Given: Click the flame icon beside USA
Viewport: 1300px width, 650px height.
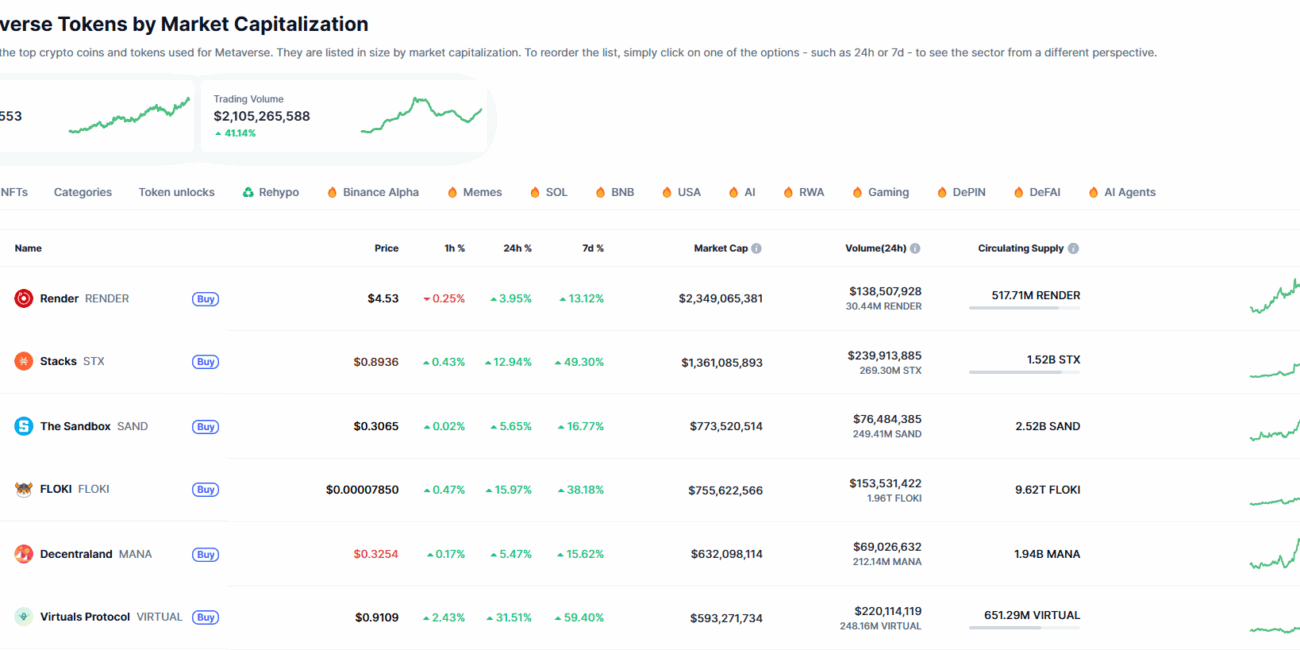Looking at the screenshot, I should pos(667,192).
